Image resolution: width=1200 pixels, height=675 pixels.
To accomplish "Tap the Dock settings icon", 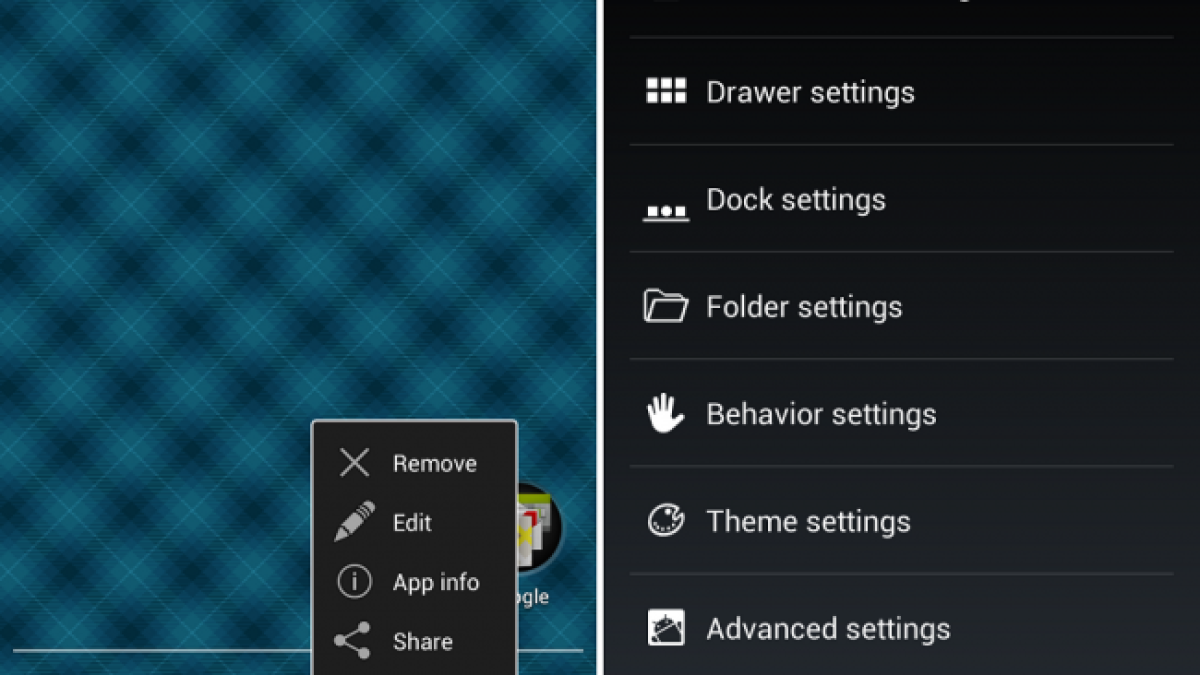I will (x=666, y=212).
